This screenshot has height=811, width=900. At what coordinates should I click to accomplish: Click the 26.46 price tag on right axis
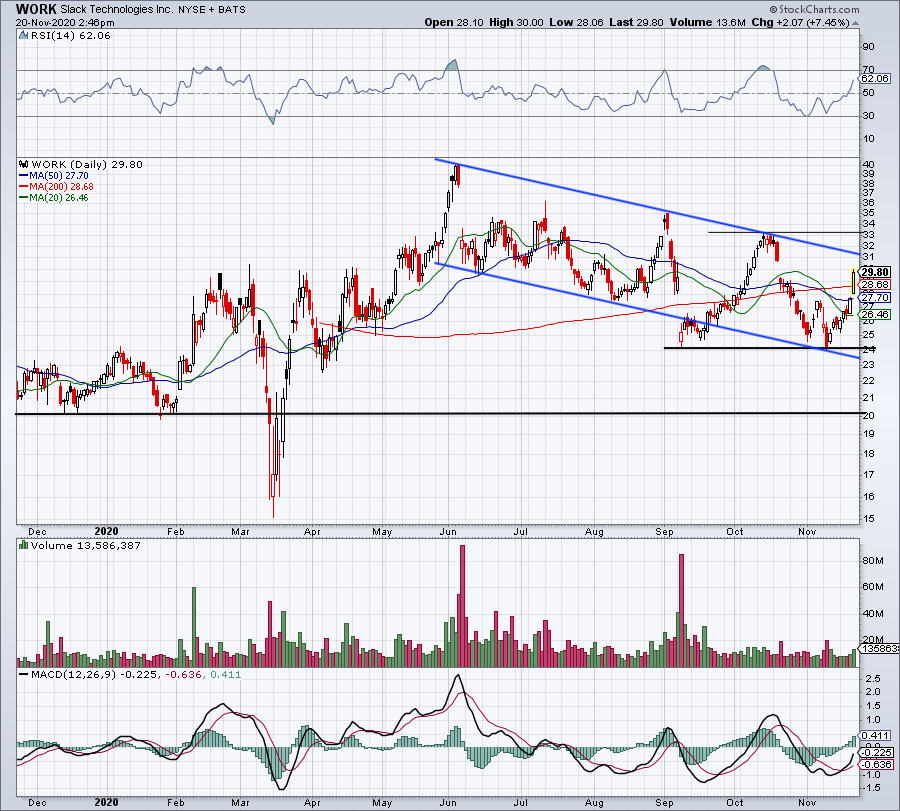pos(875,315)
